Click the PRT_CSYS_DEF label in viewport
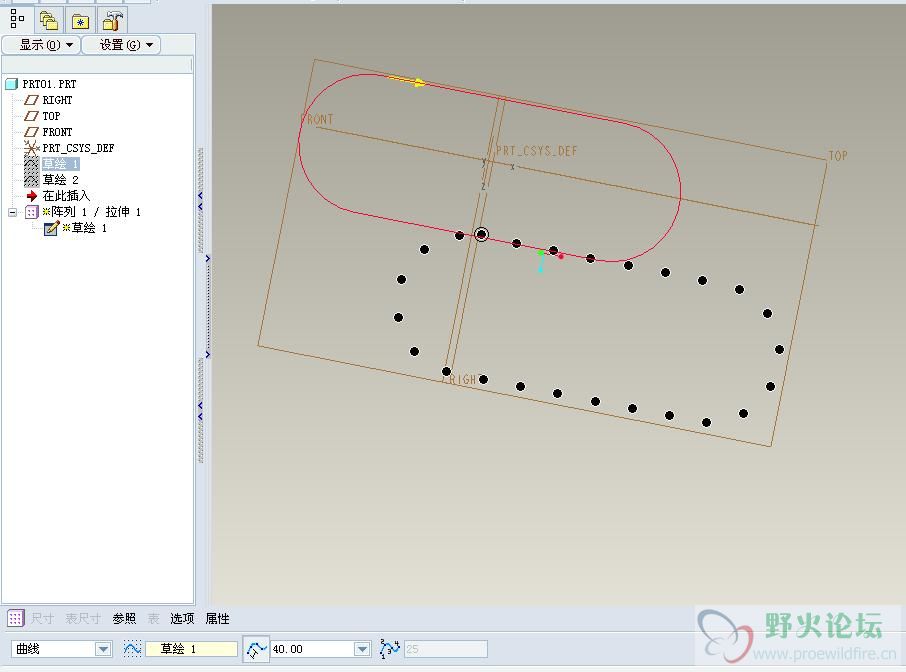906x672 pixels. [536, 151]
